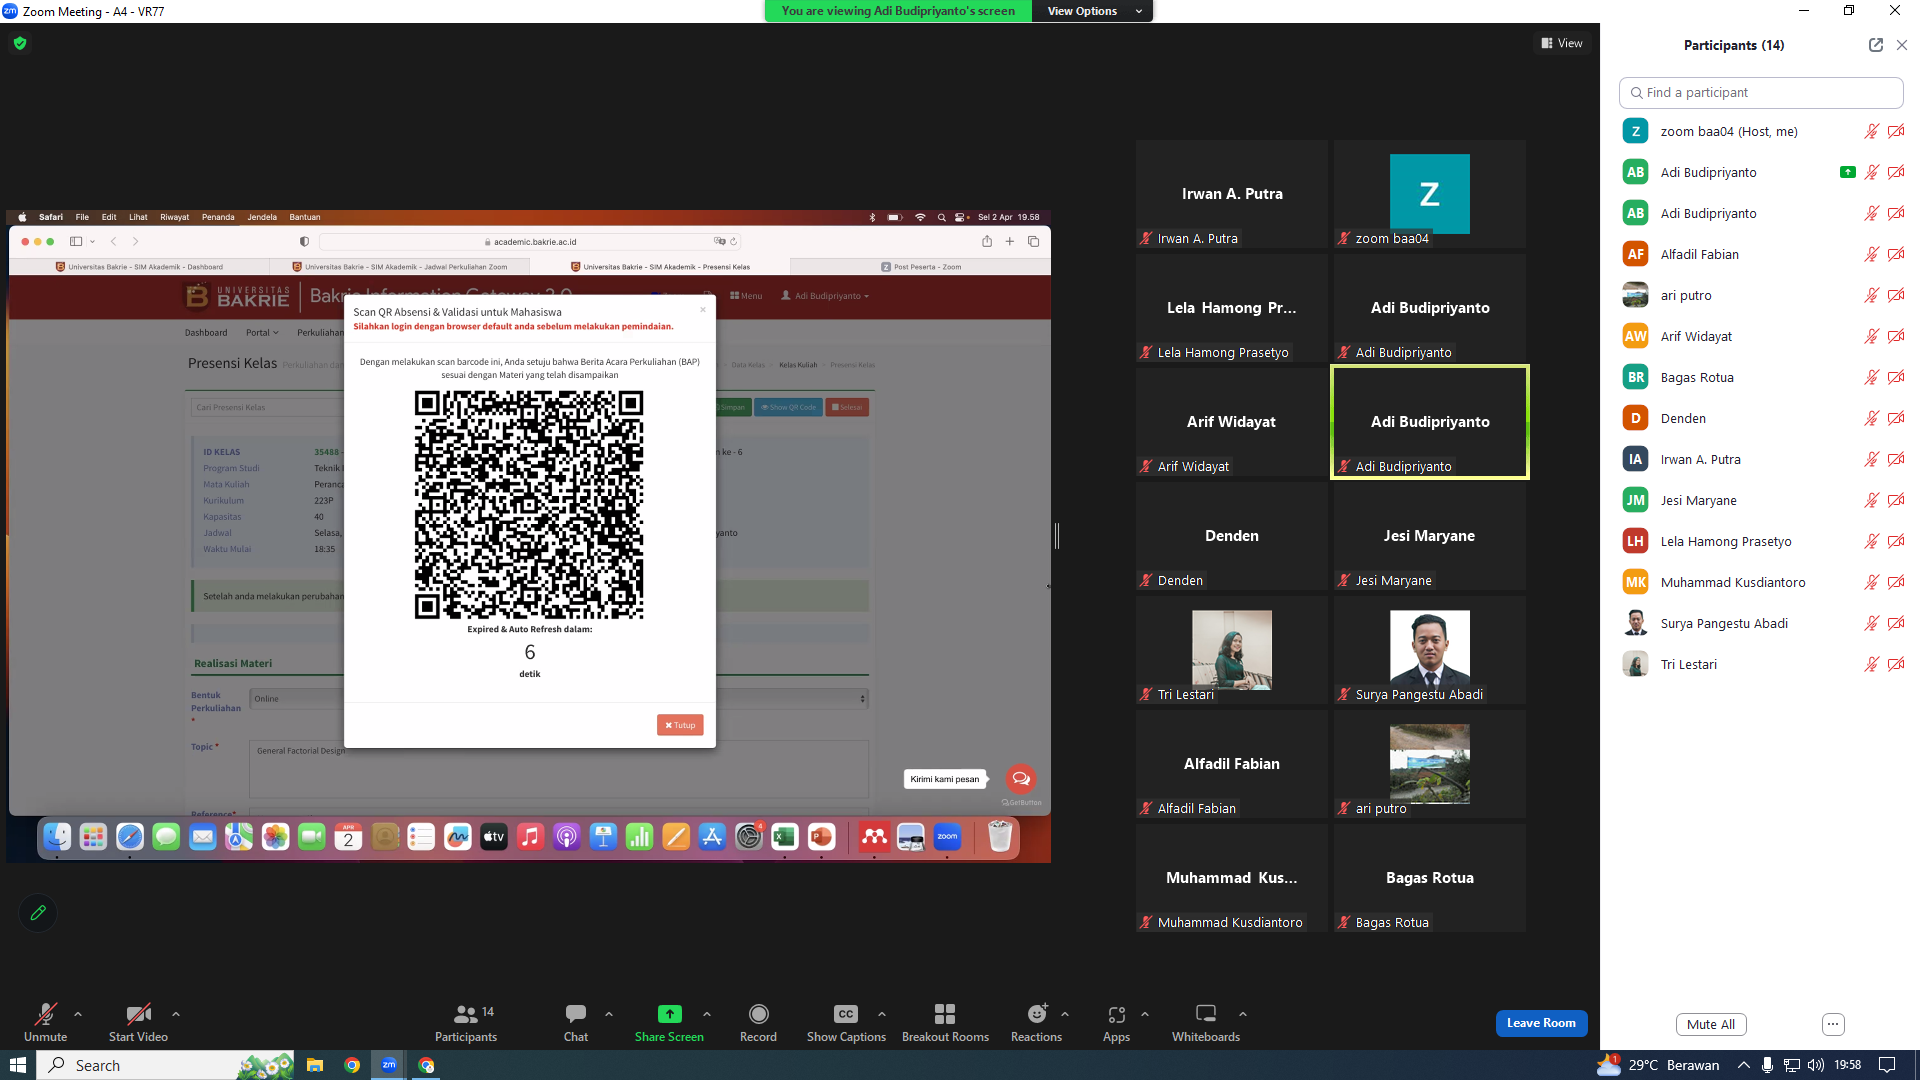Select Alfadil Fabian in the participants list
This screenshot has width=1920, height=1080.
point(1761,254)
